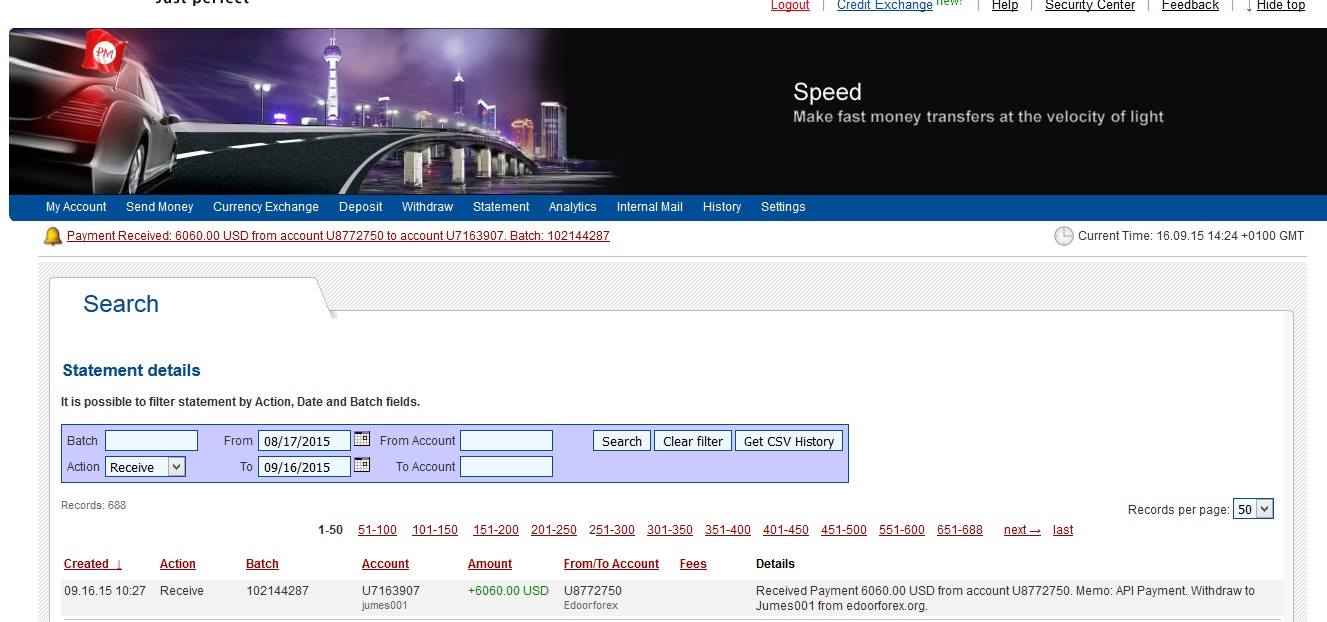Click the Records: 688 count text

tap(94, 505)
